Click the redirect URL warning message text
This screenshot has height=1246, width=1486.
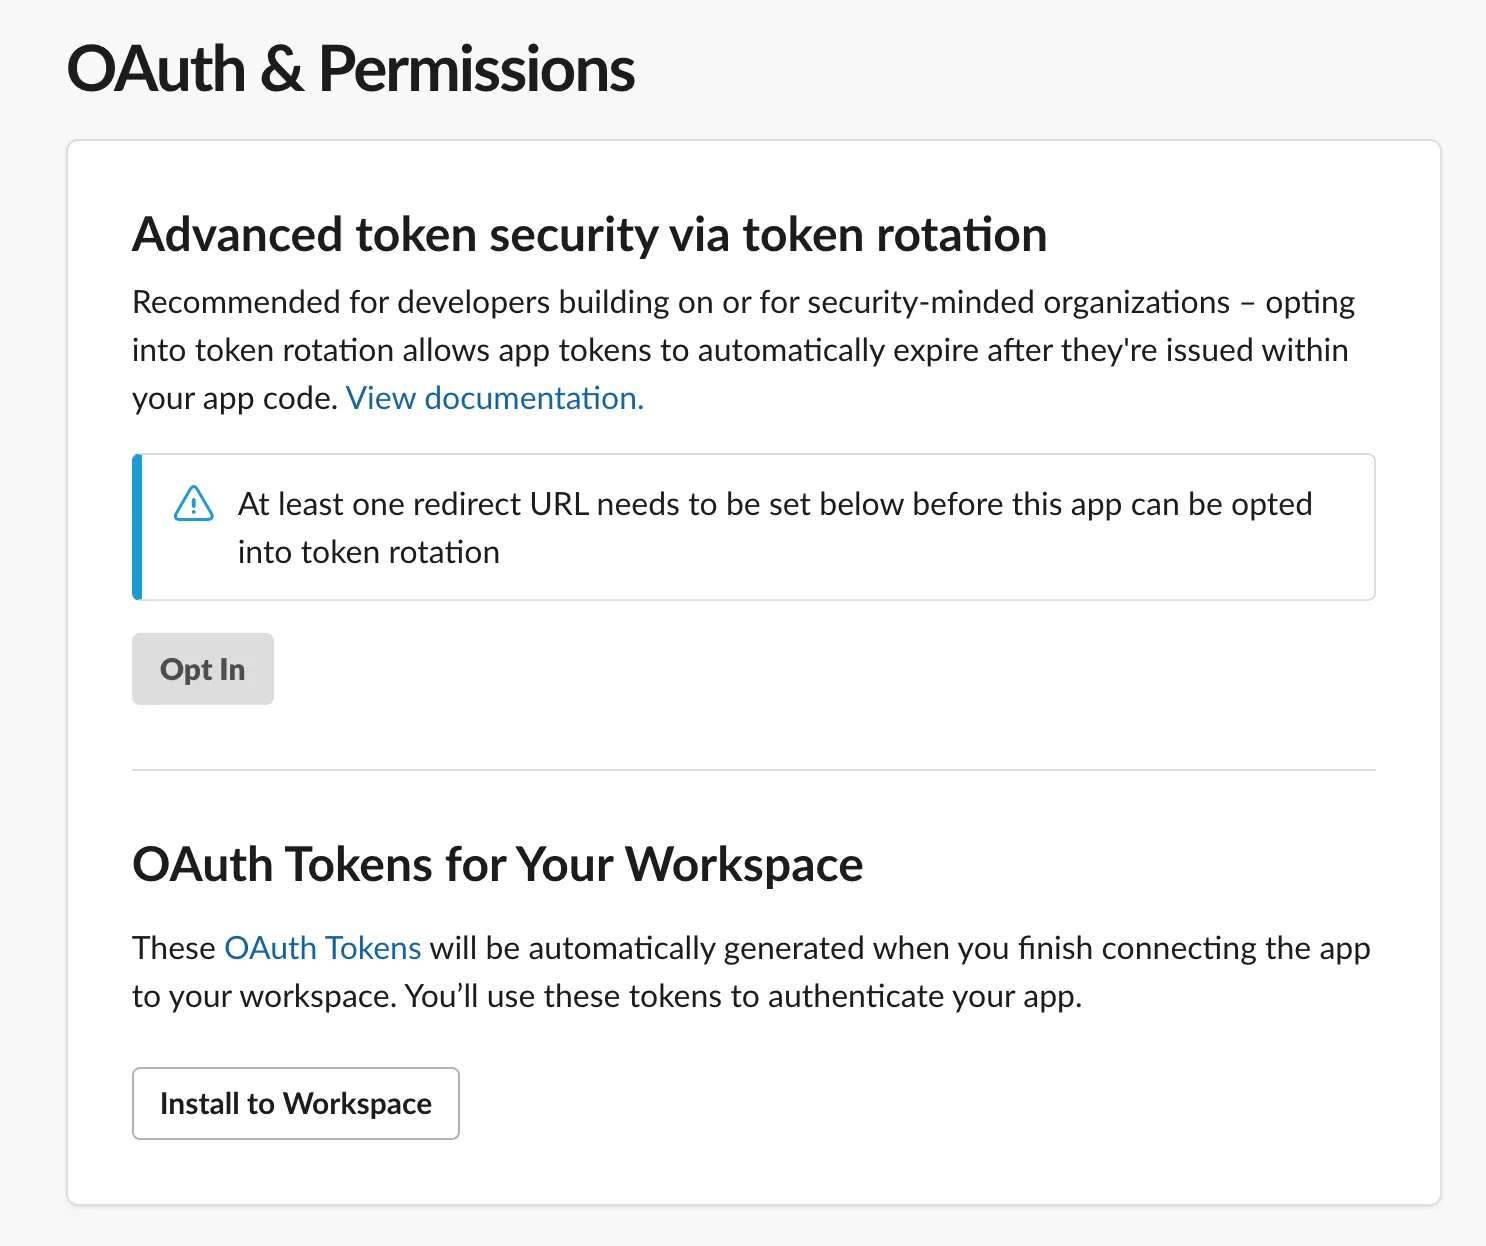(x=774, y=505)
